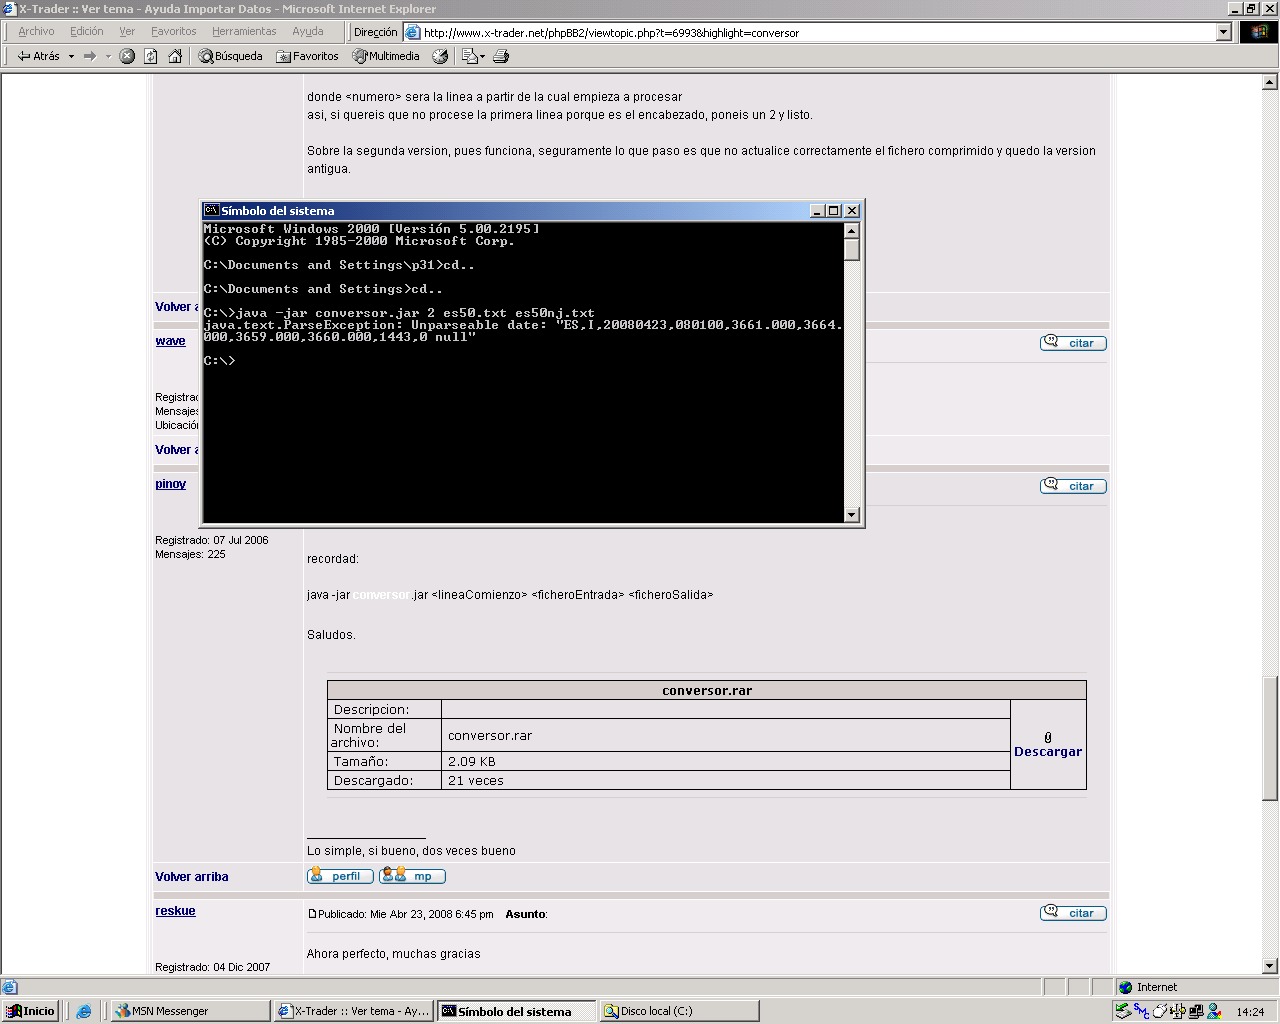Expand the Mail icon dropdown arrow
The height and width of the screenshot is (1024, 1280).
(x=483, y=57)
